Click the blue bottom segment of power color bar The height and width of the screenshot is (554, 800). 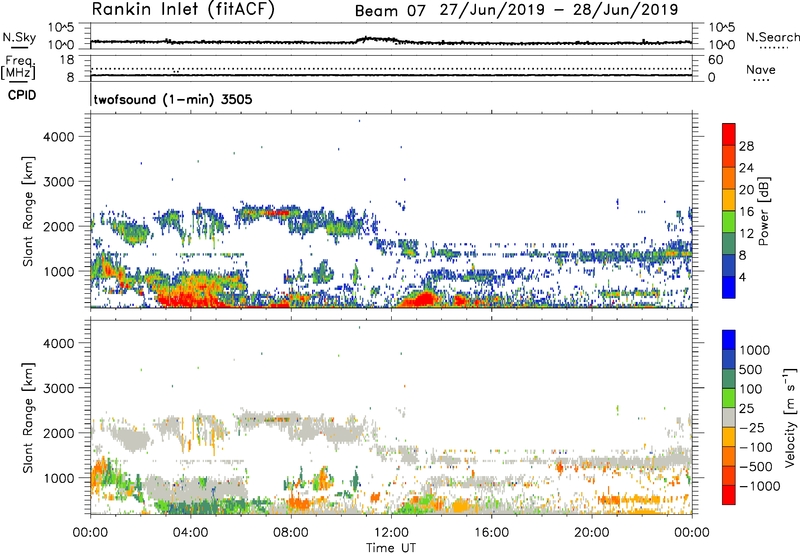point(729,287)
